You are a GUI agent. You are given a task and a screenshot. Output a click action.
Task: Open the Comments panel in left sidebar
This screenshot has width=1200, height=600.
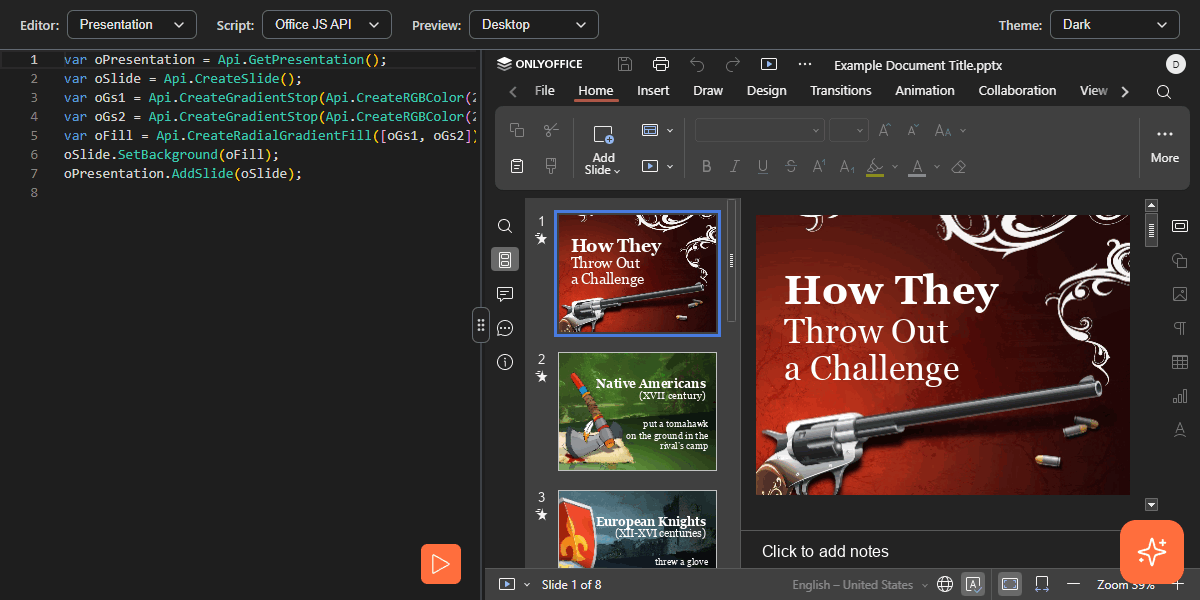pyautogui.click(x=505, y=294)
